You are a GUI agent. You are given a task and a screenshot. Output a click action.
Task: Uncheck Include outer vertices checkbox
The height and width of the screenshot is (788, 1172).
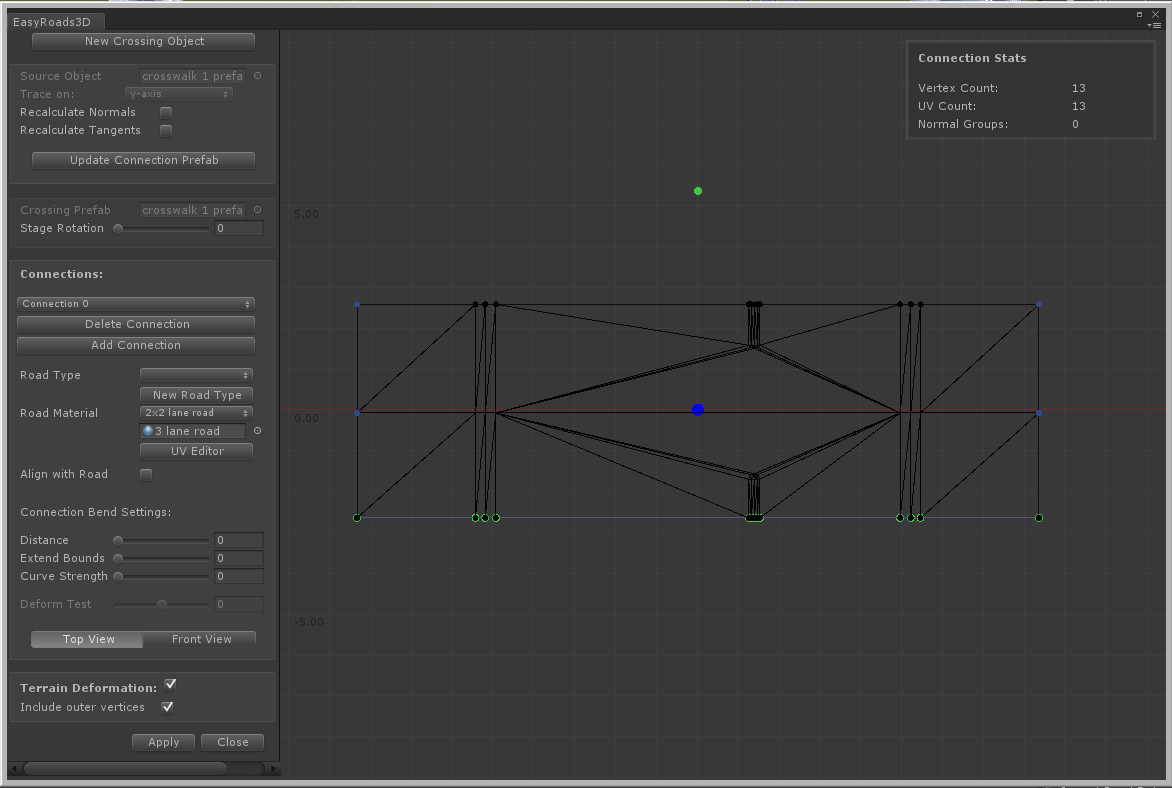(x=167, y=707)
